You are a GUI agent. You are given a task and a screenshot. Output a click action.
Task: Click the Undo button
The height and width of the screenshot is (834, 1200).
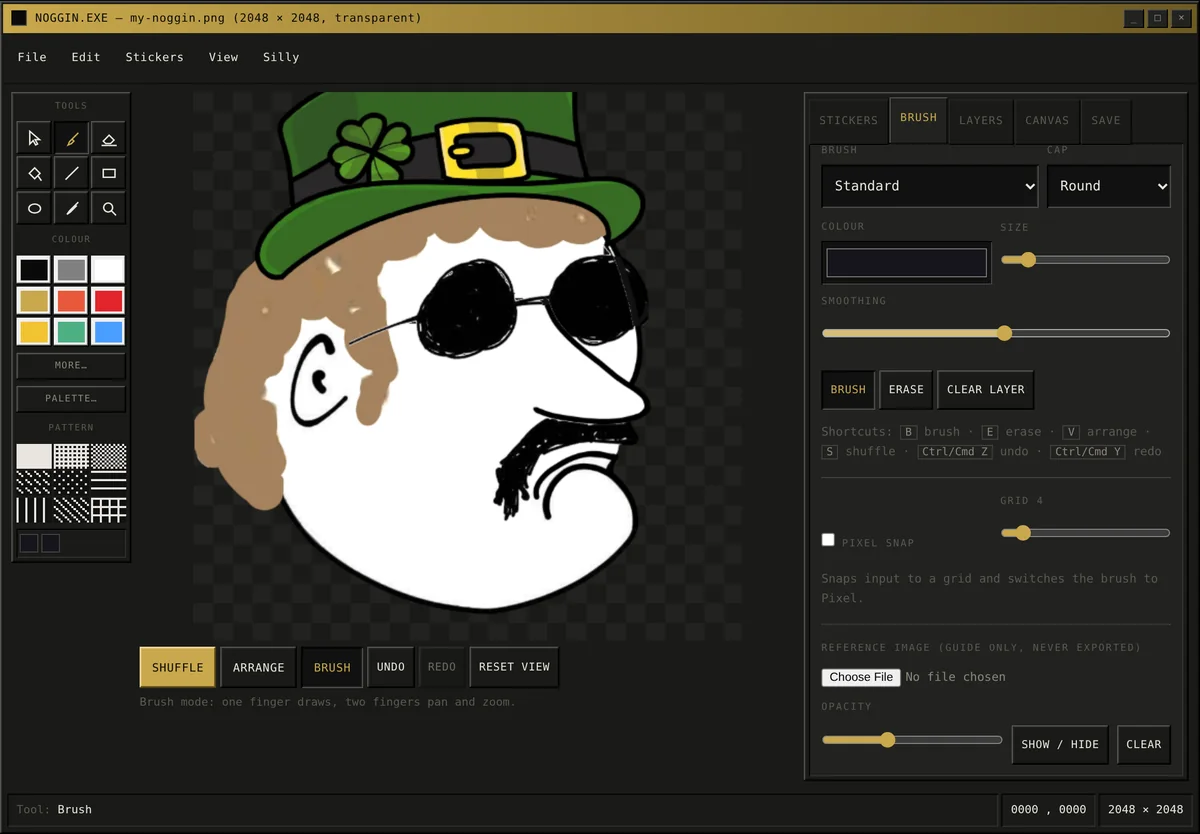pyautogui.click(x=391, y=667)
